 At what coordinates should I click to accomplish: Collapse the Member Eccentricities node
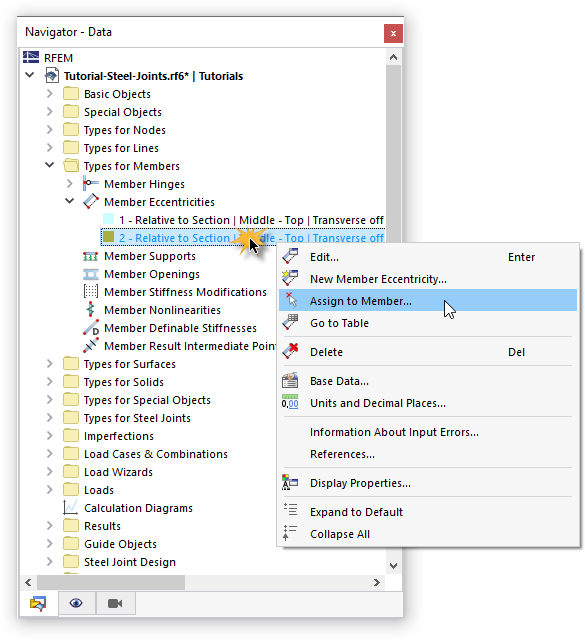pos(69,201)
